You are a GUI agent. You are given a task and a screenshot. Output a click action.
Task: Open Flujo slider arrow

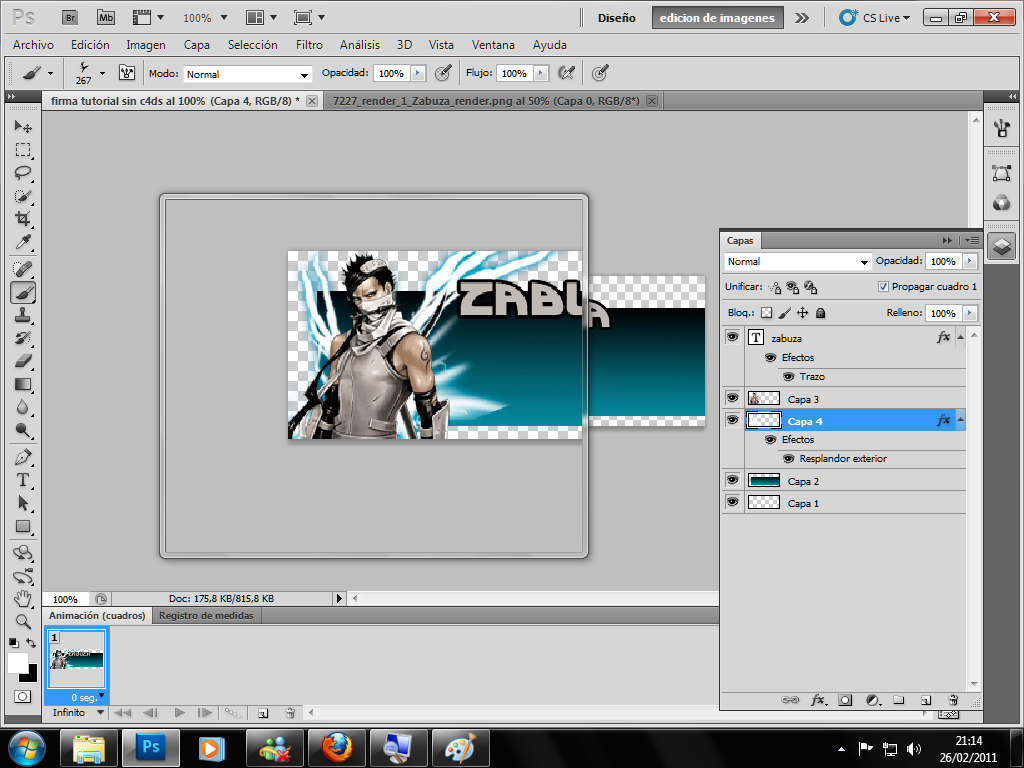(x=541, y=73)
